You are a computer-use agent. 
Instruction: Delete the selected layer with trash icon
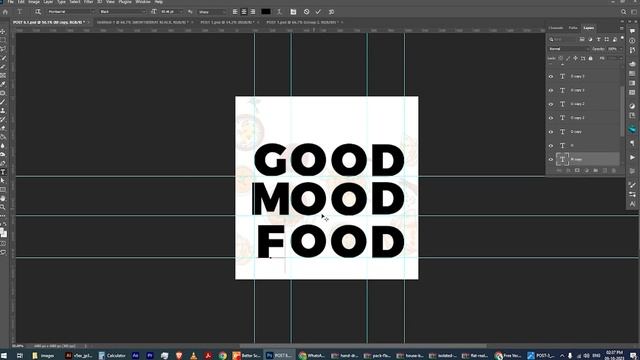(614, 170)
